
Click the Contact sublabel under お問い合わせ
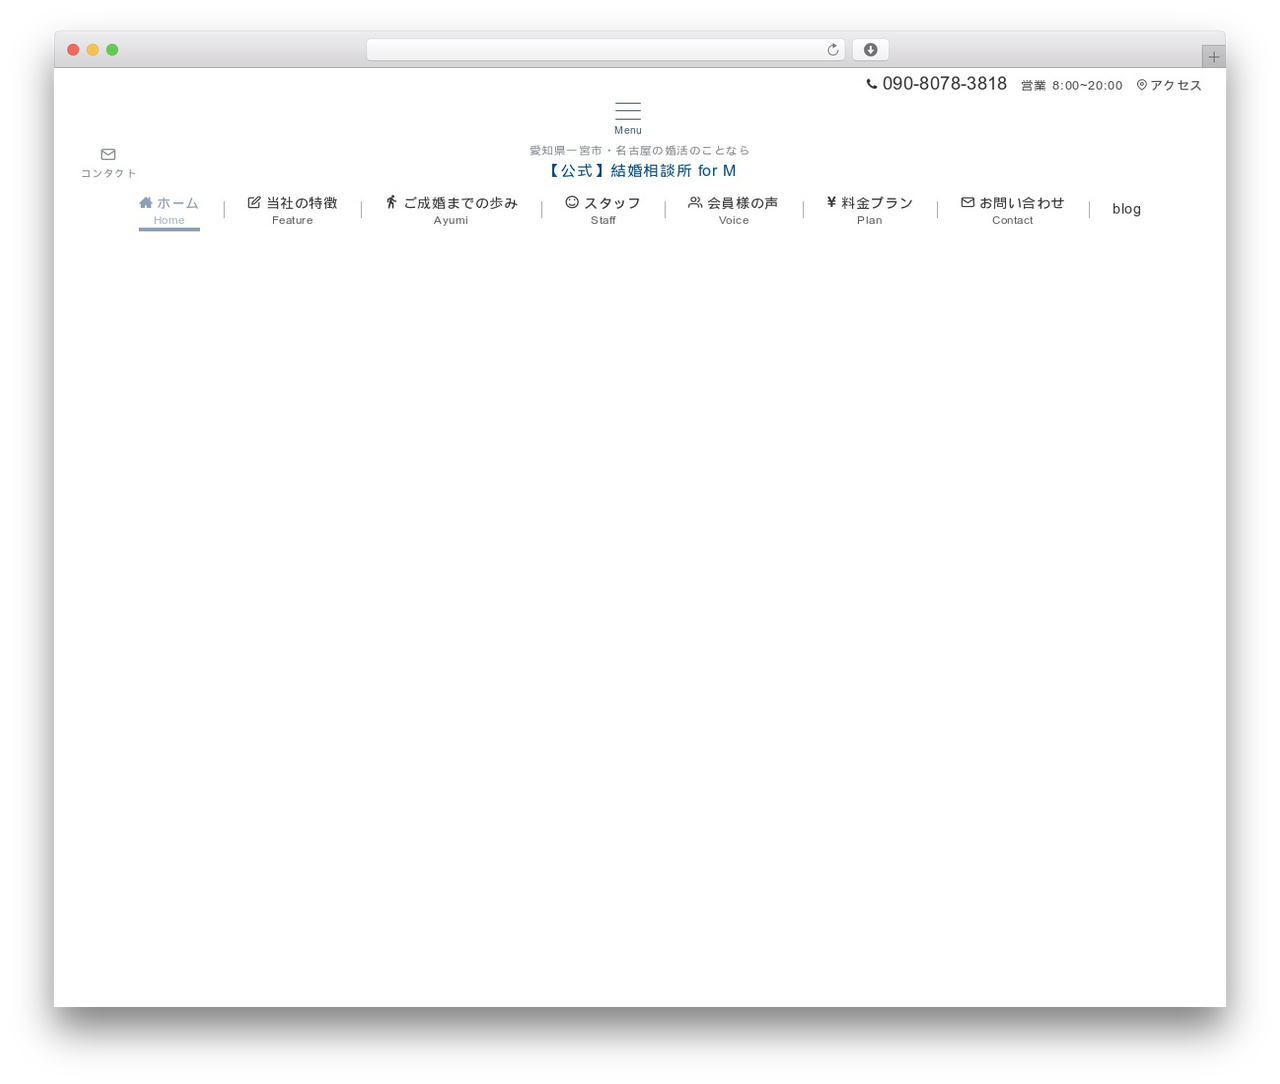click(1012, 220)
